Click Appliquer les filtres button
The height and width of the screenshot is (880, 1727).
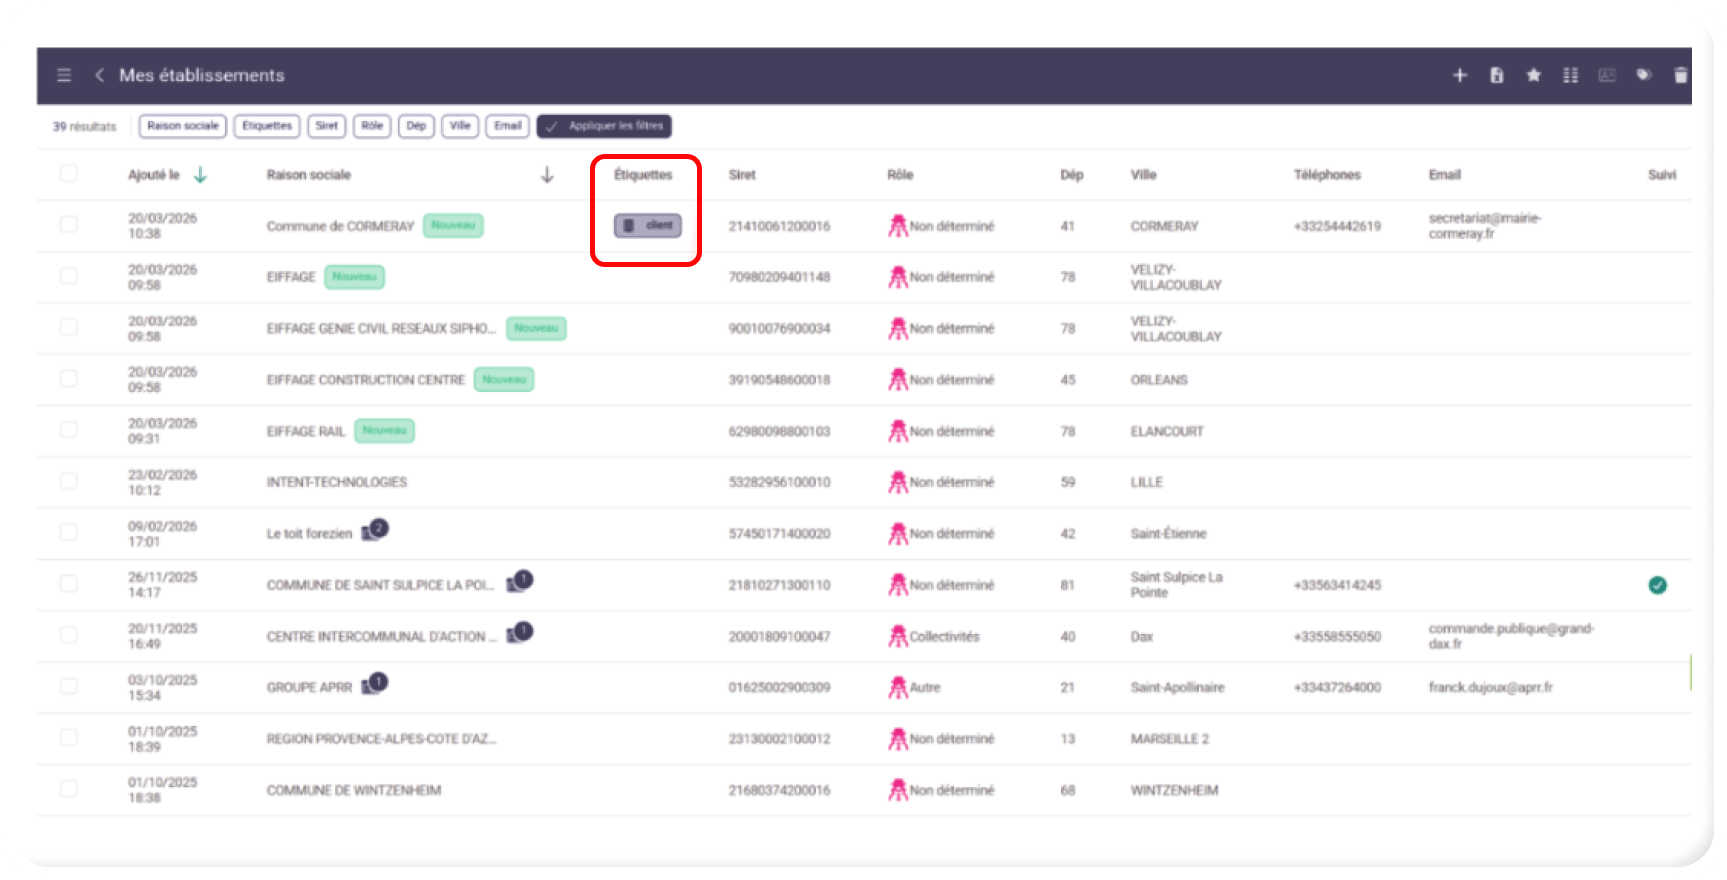tap(604, 126)
